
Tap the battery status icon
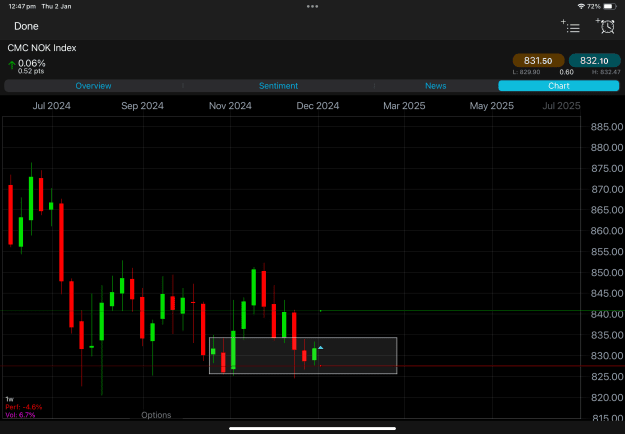coord(610,6)
